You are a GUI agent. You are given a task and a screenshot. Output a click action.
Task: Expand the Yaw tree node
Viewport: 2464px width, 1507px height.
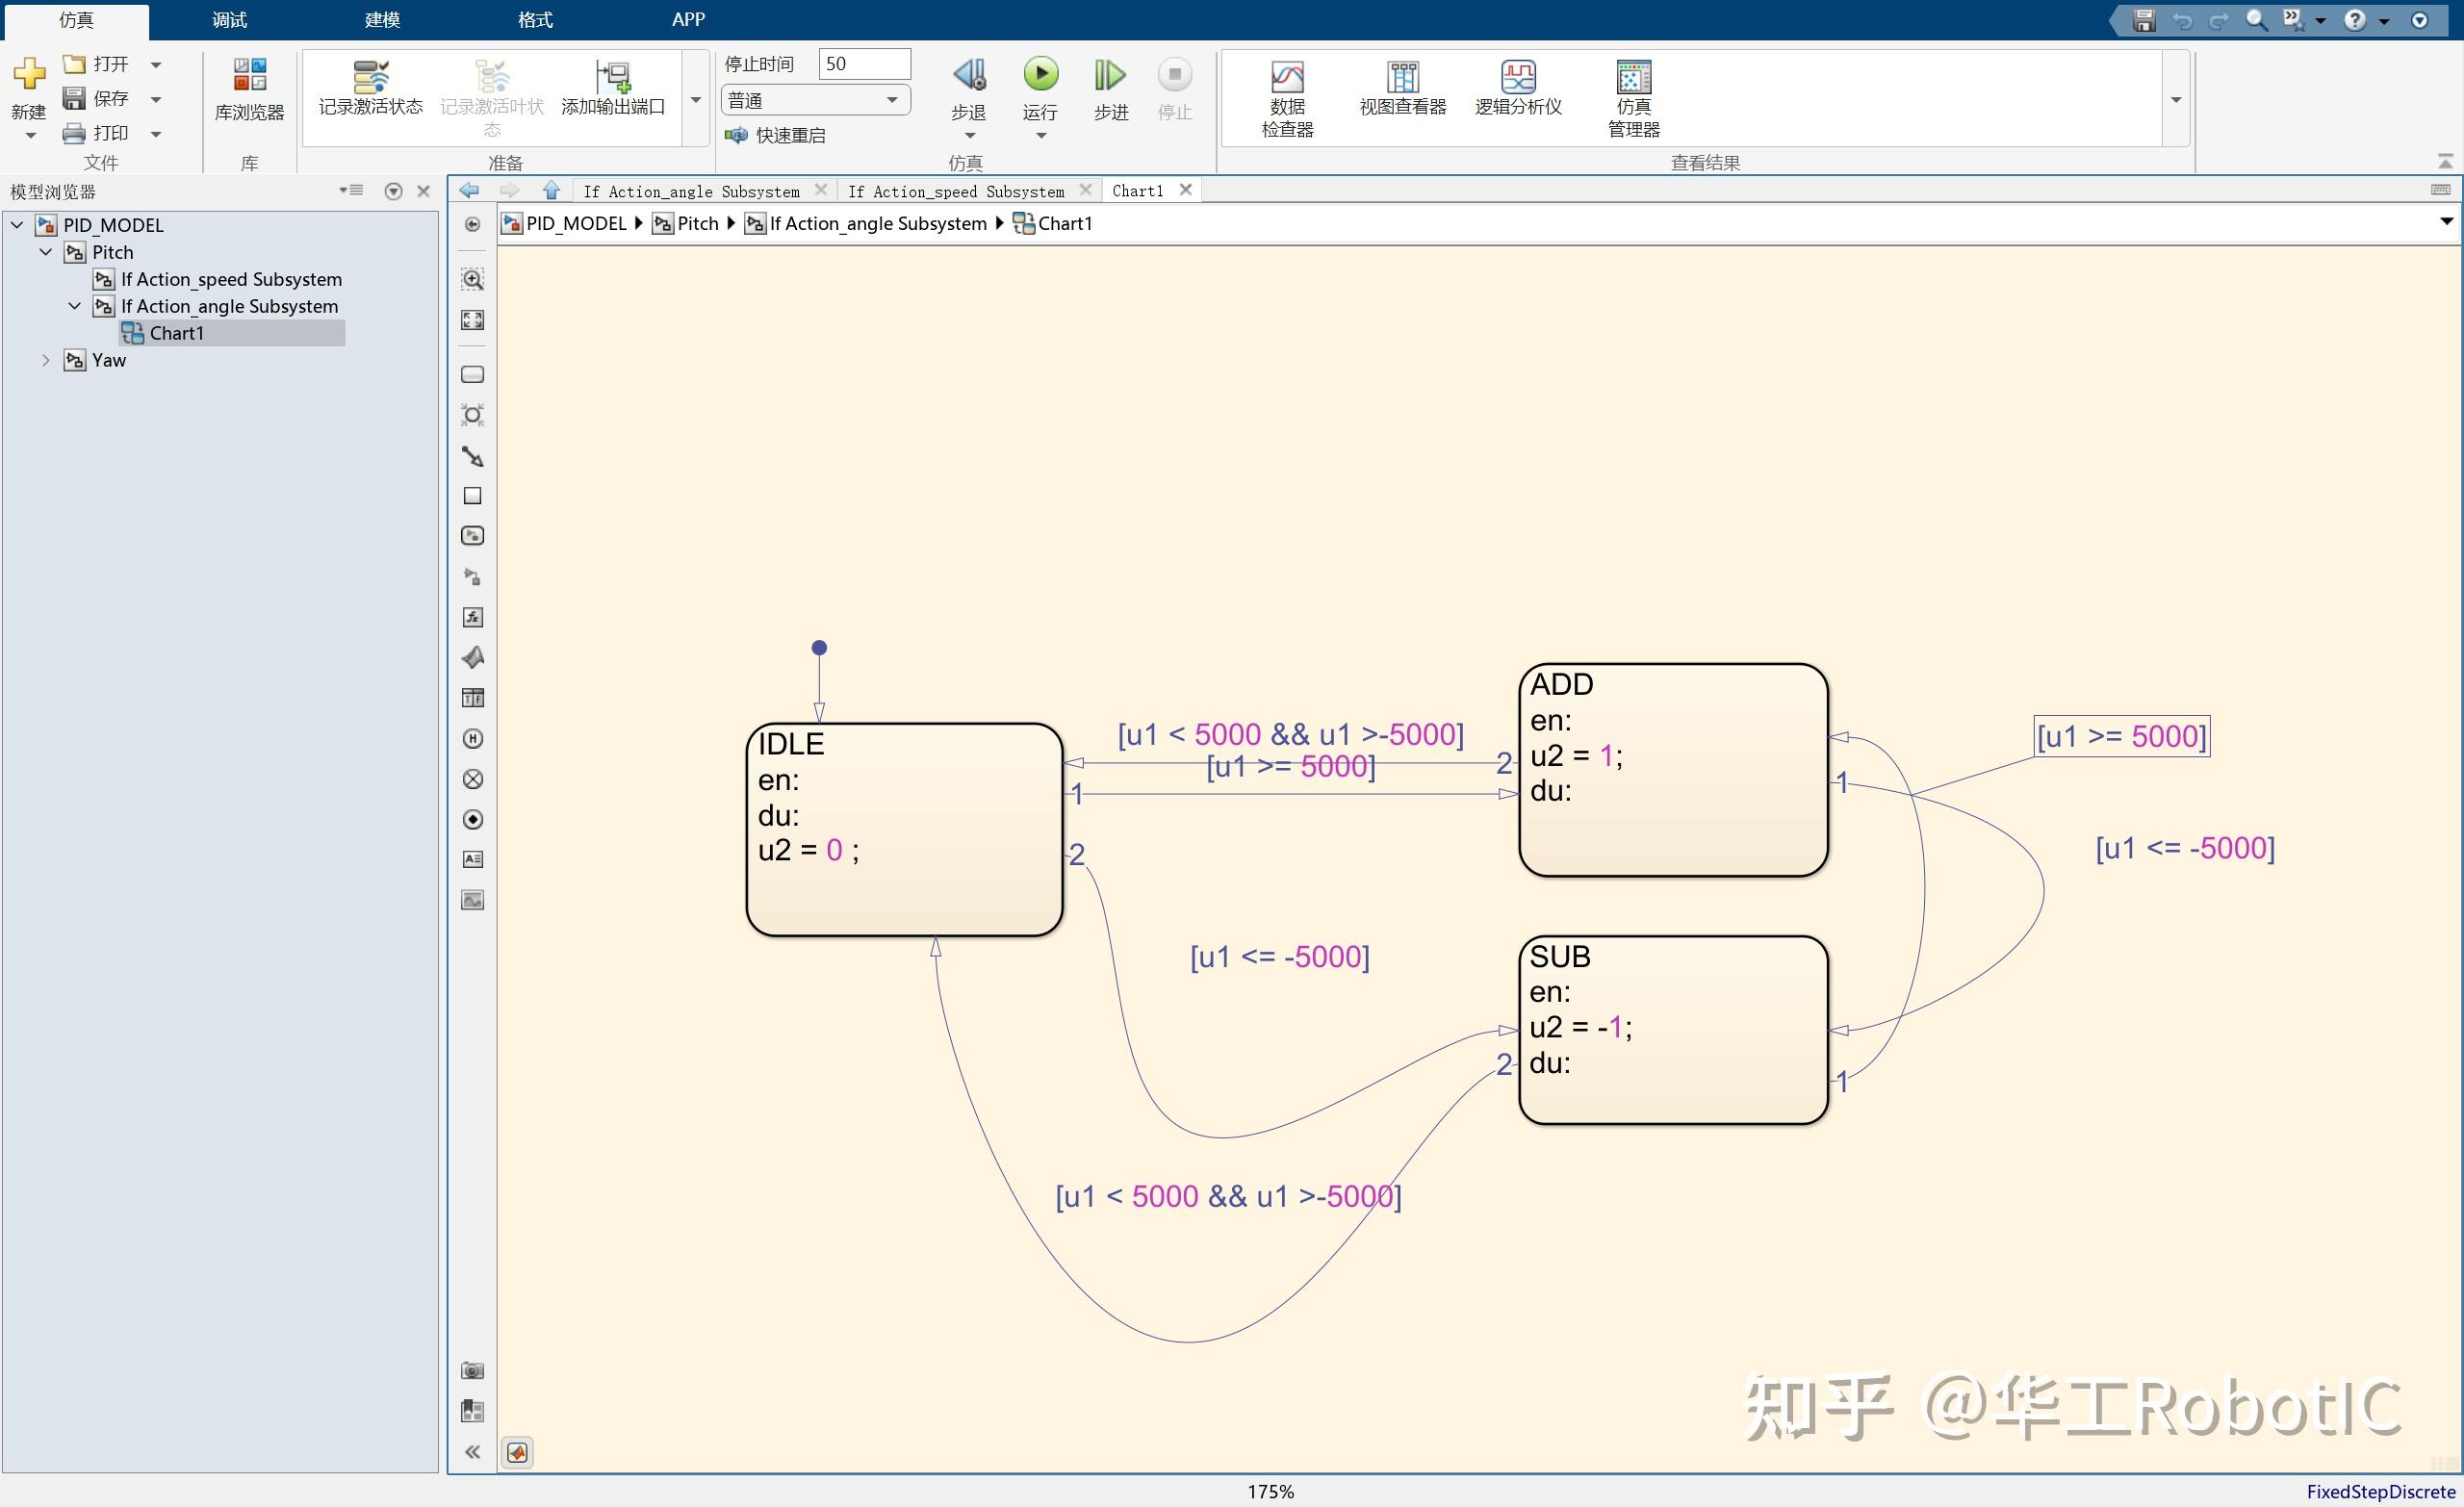46,360
